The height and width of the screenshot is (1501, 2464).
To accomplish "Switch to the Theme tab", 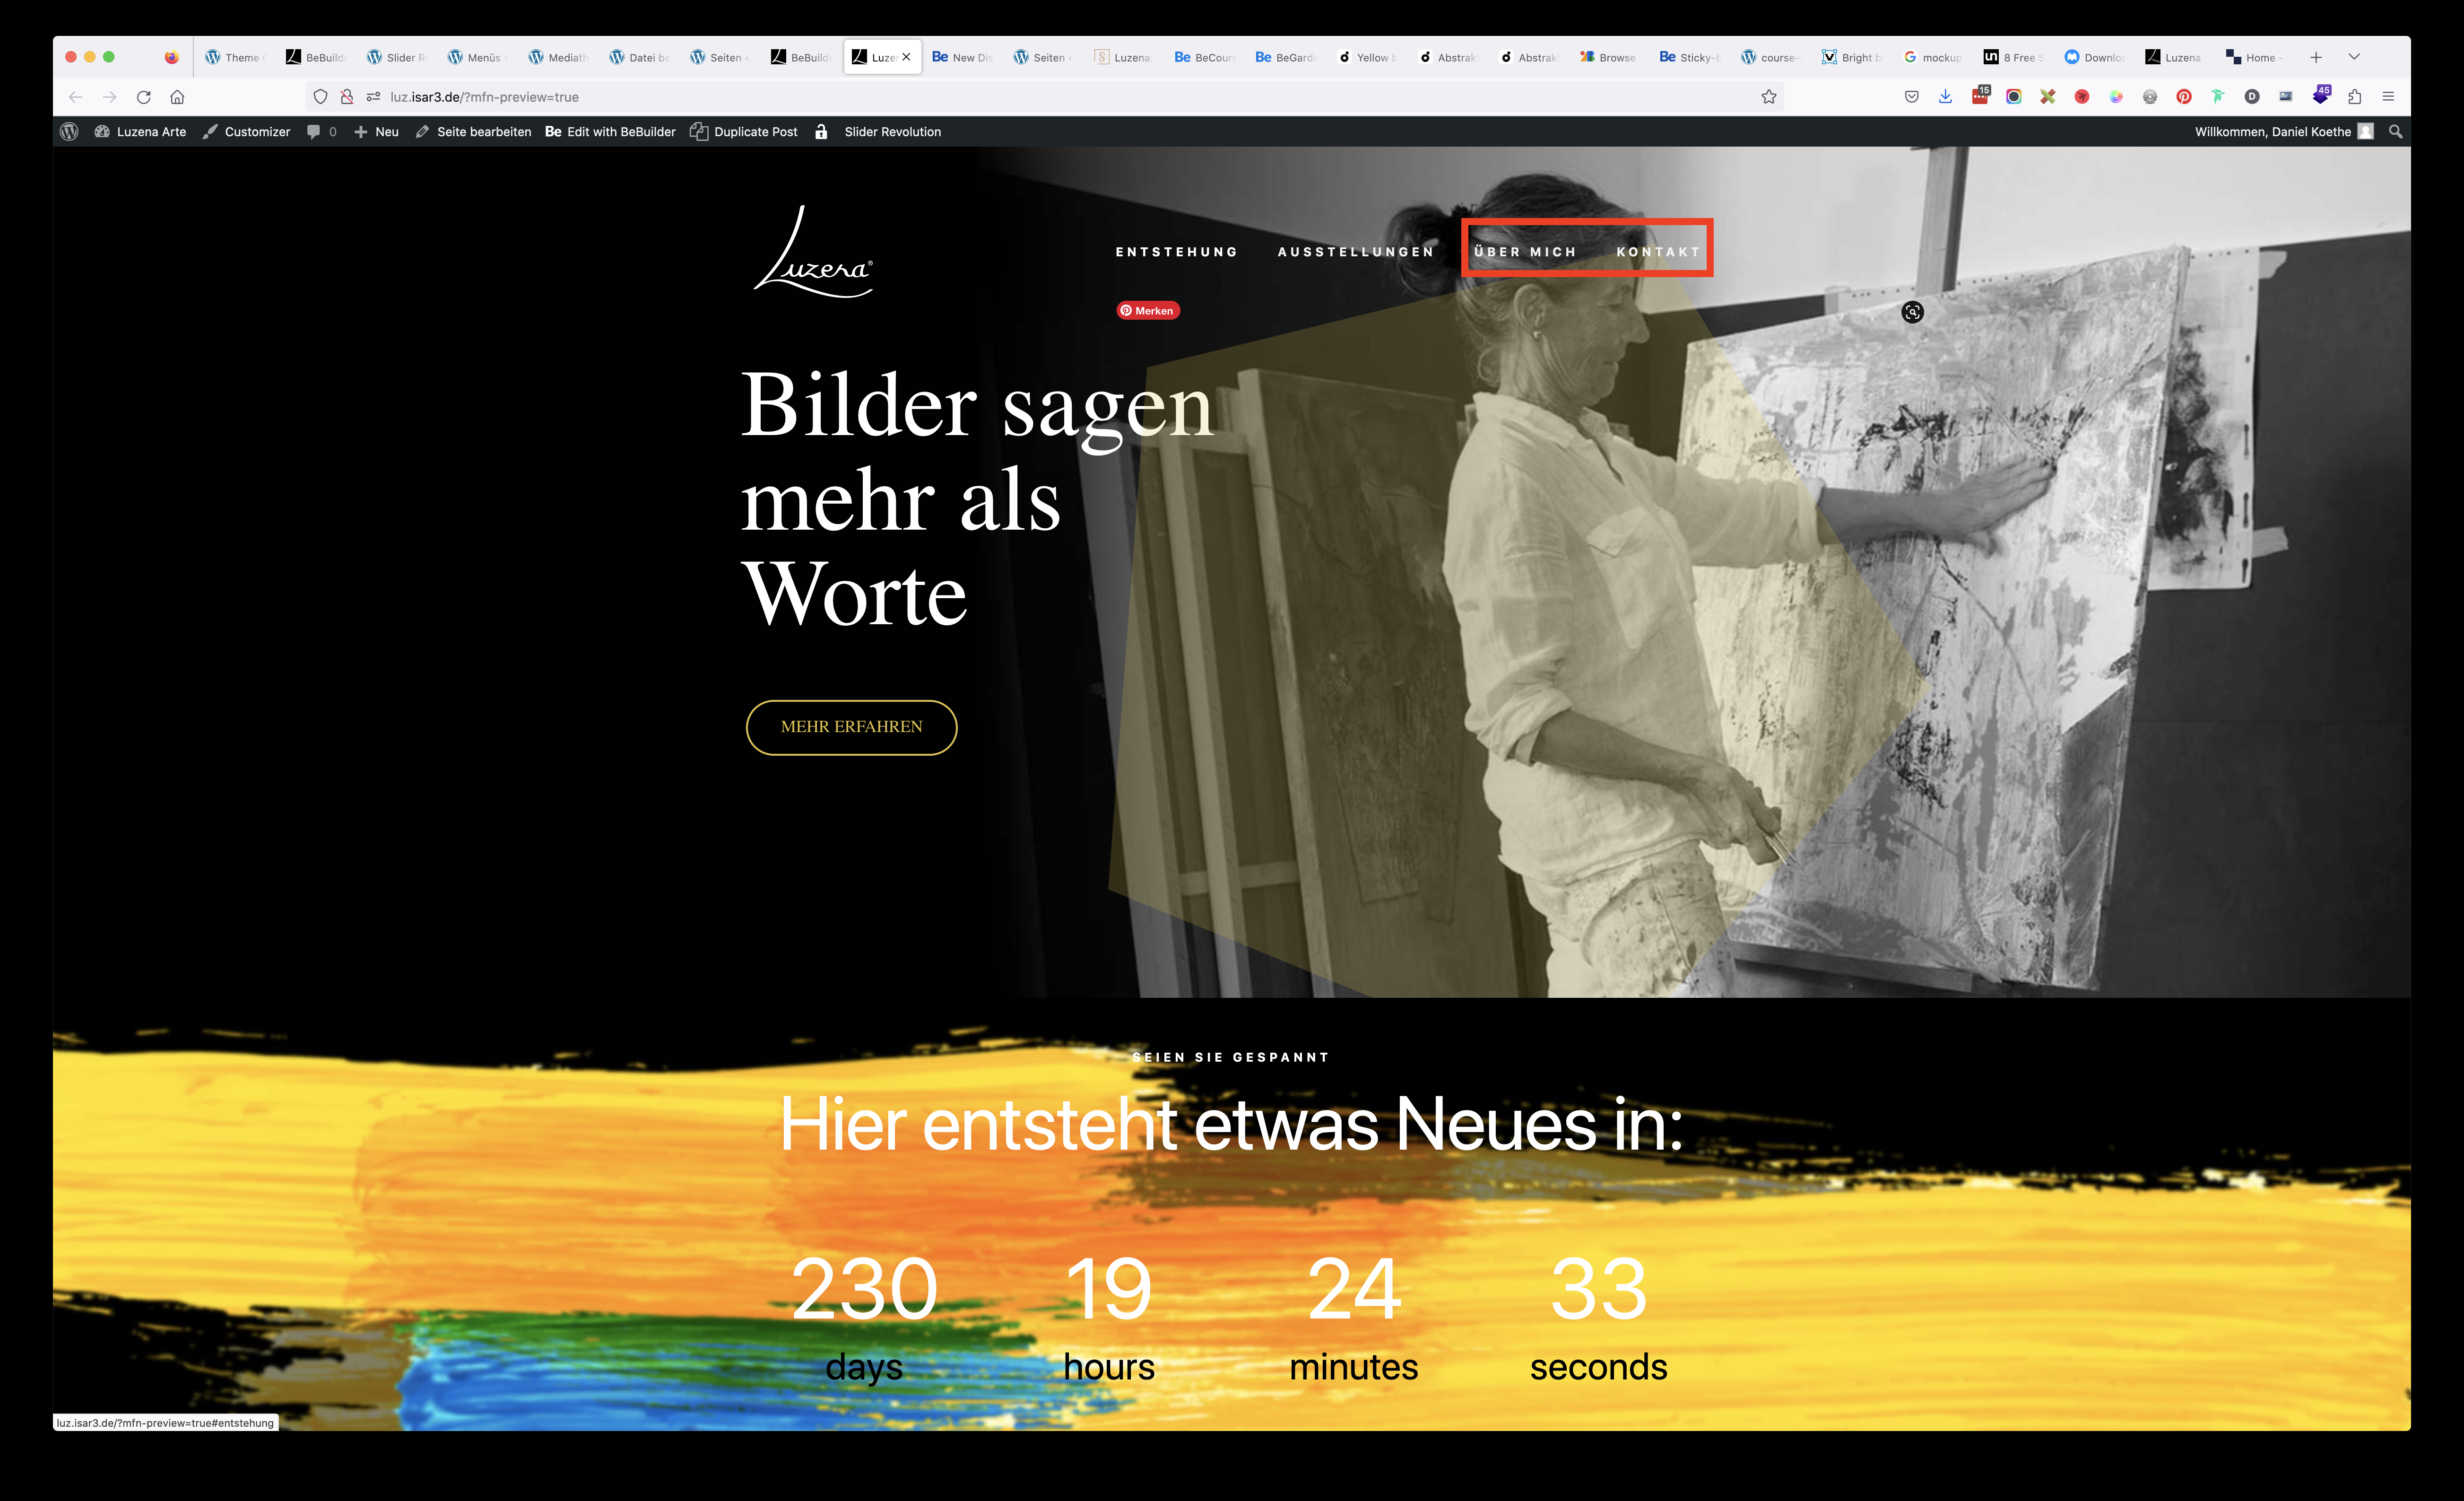I will (236, 57).
